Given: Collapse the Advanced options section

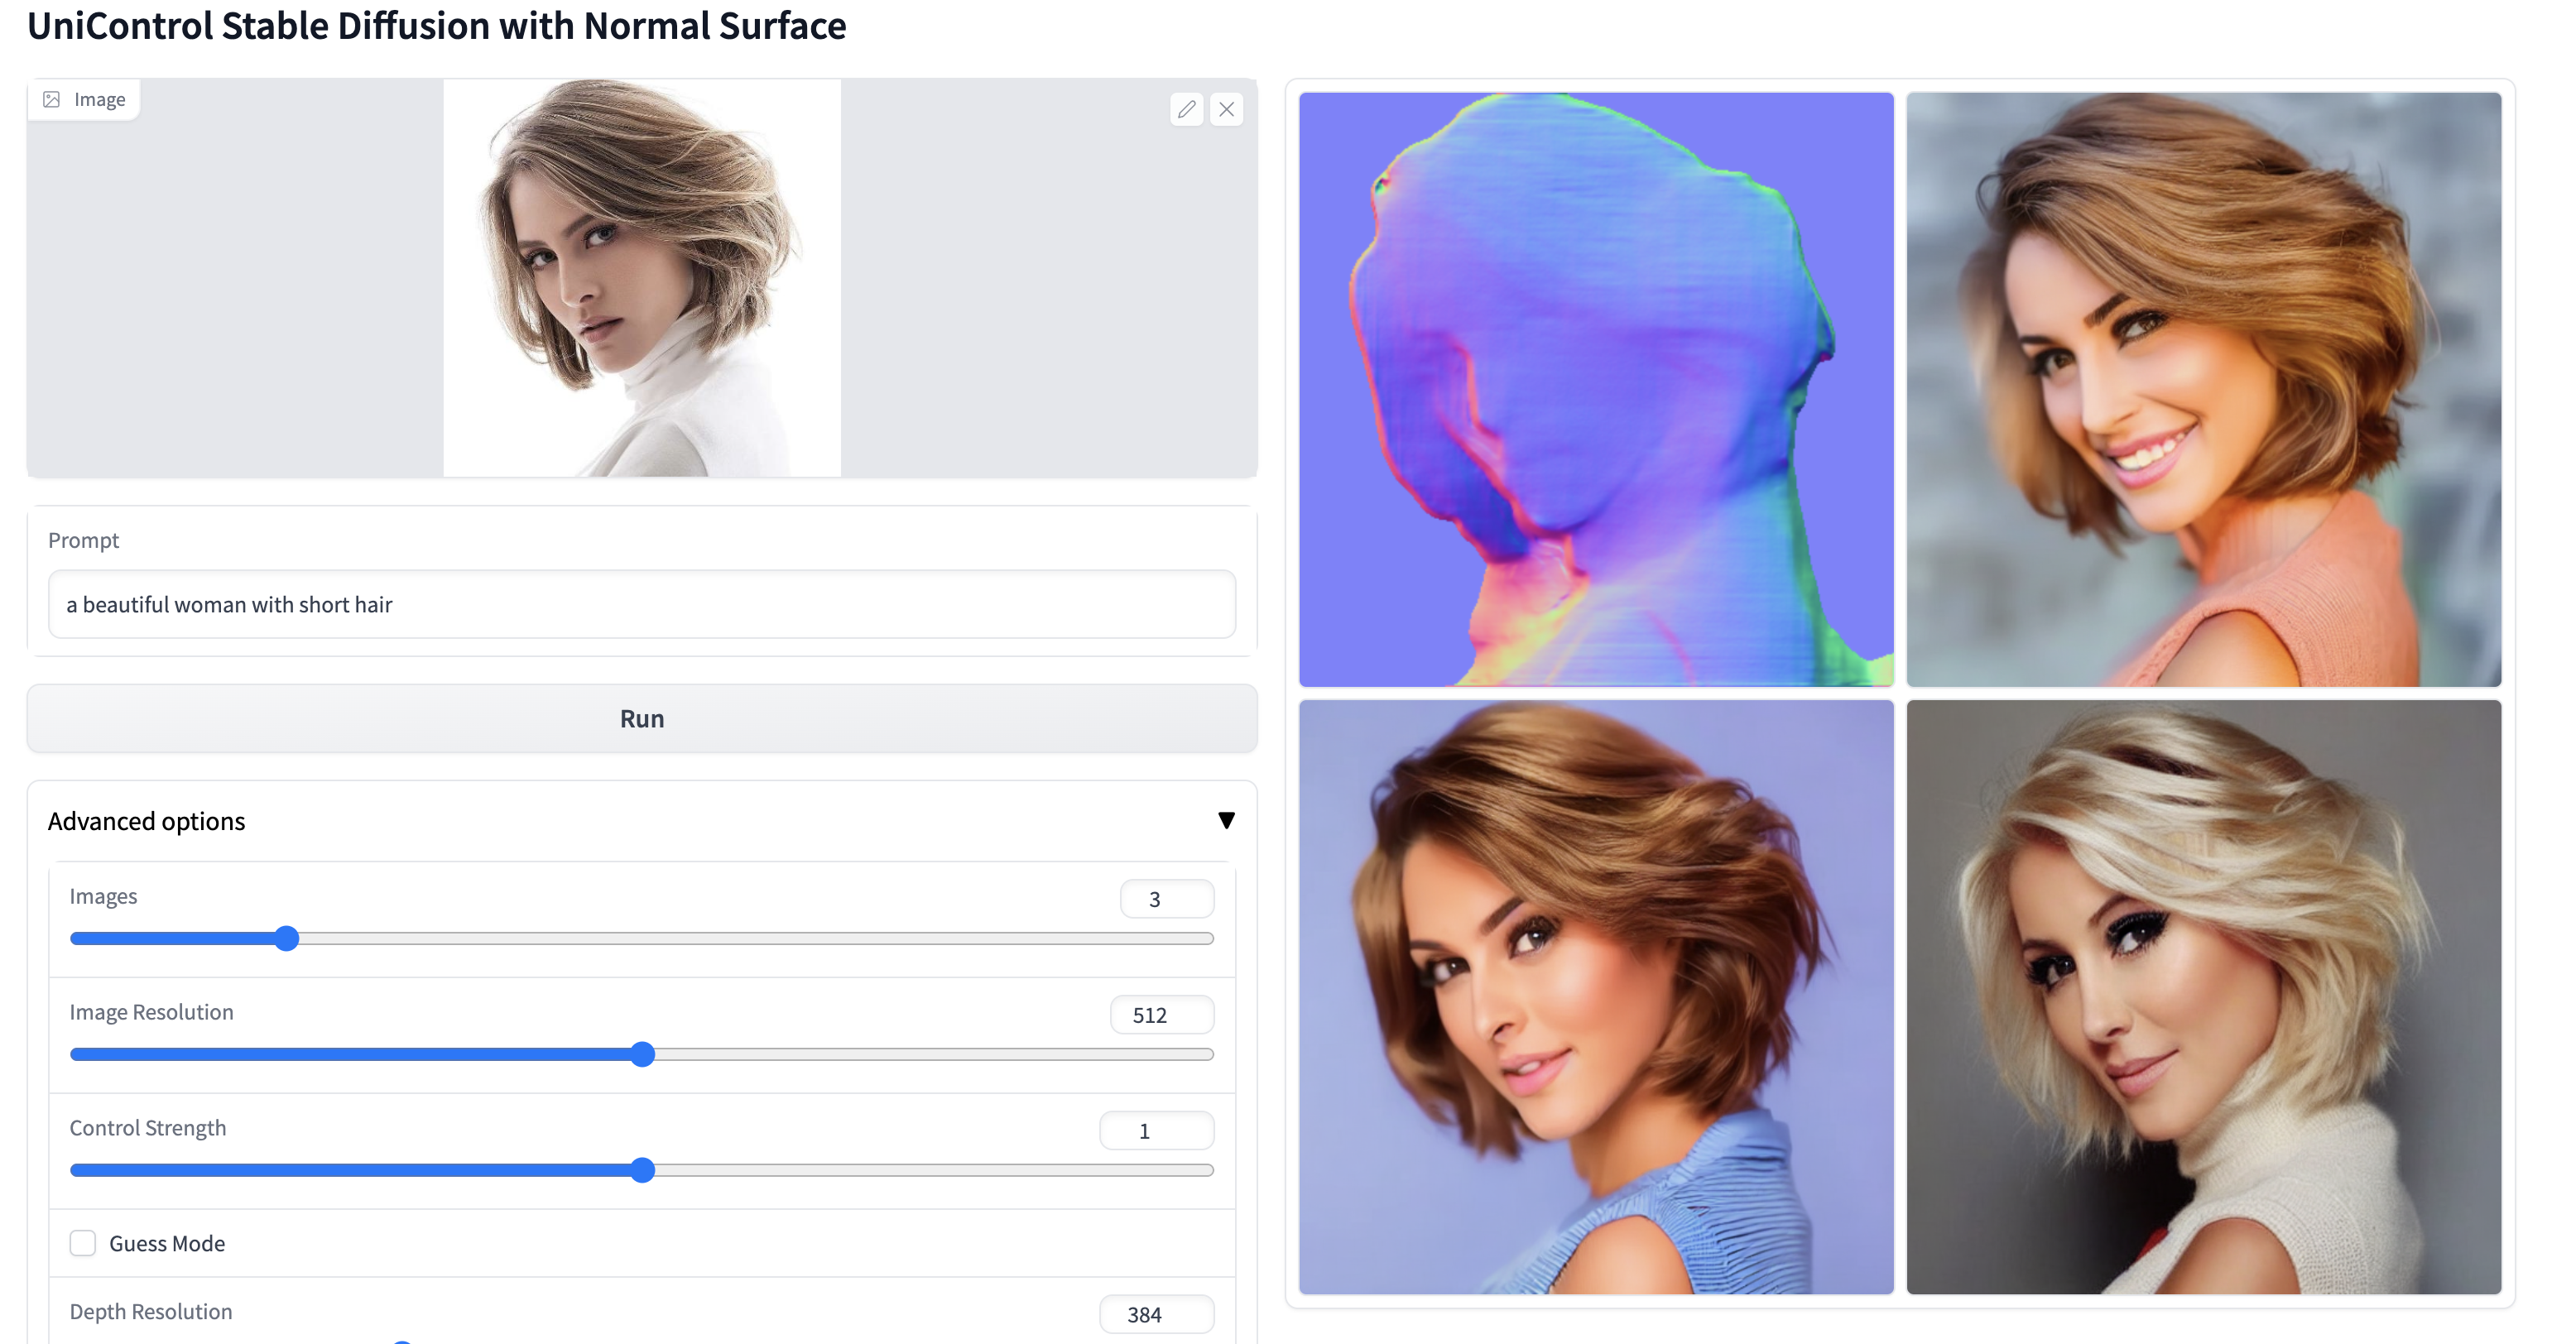Looking at the screenshot, I should tap(1226, 820).
